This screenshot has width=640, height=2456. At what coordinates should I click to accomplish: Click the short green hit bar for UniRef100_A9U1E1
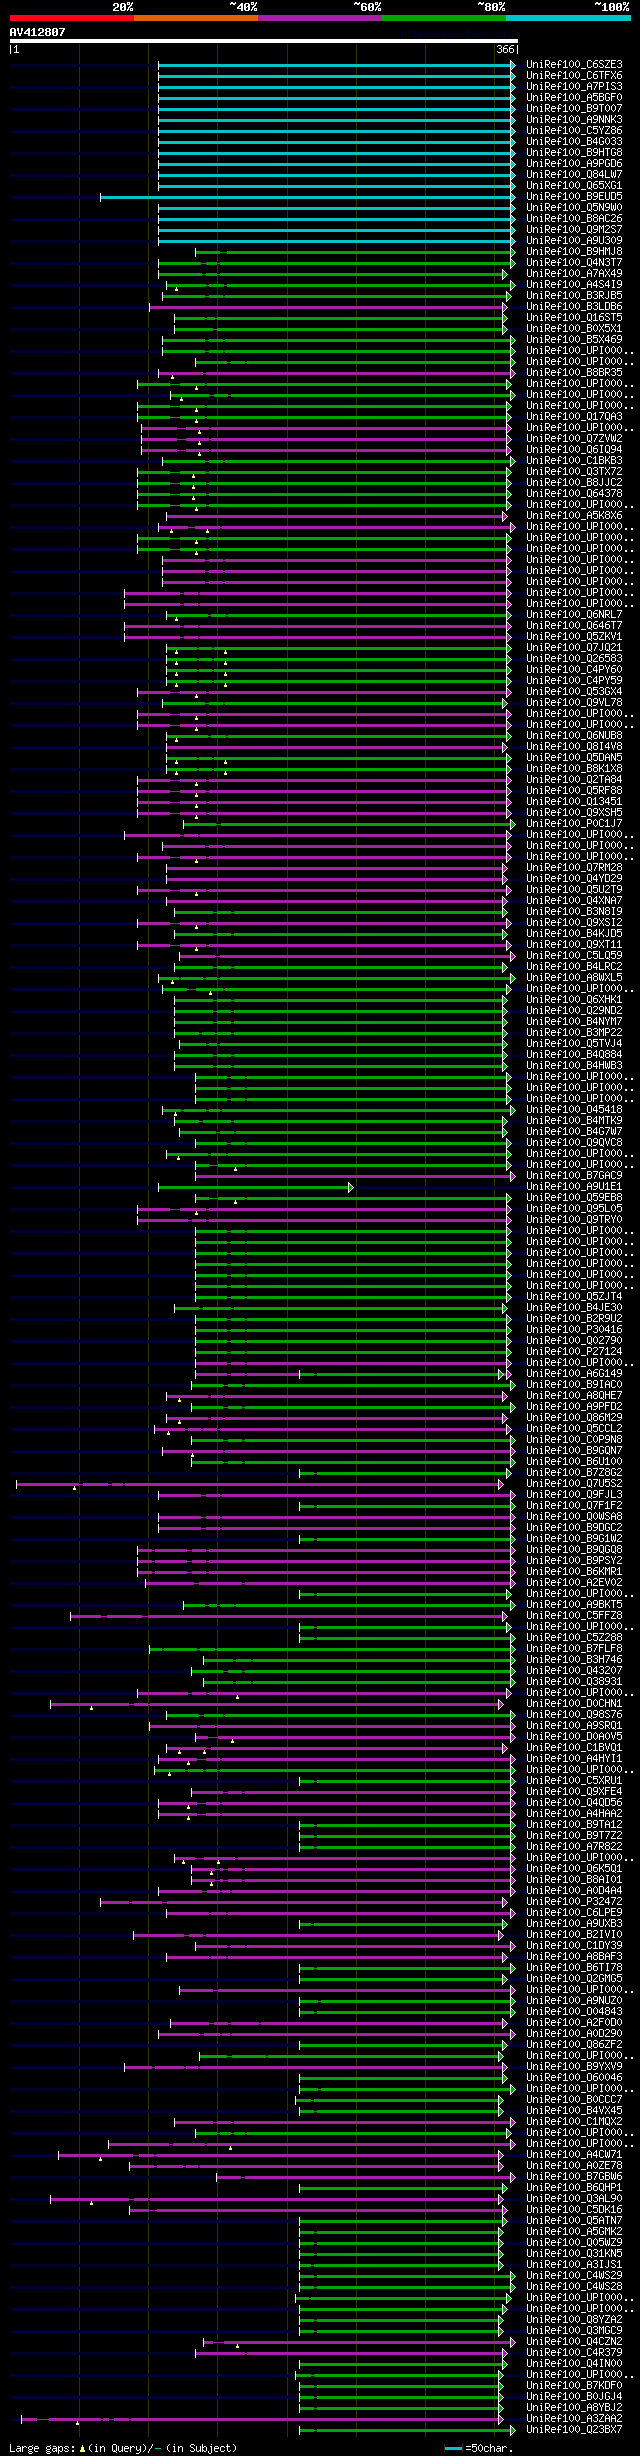[255, 1187]
